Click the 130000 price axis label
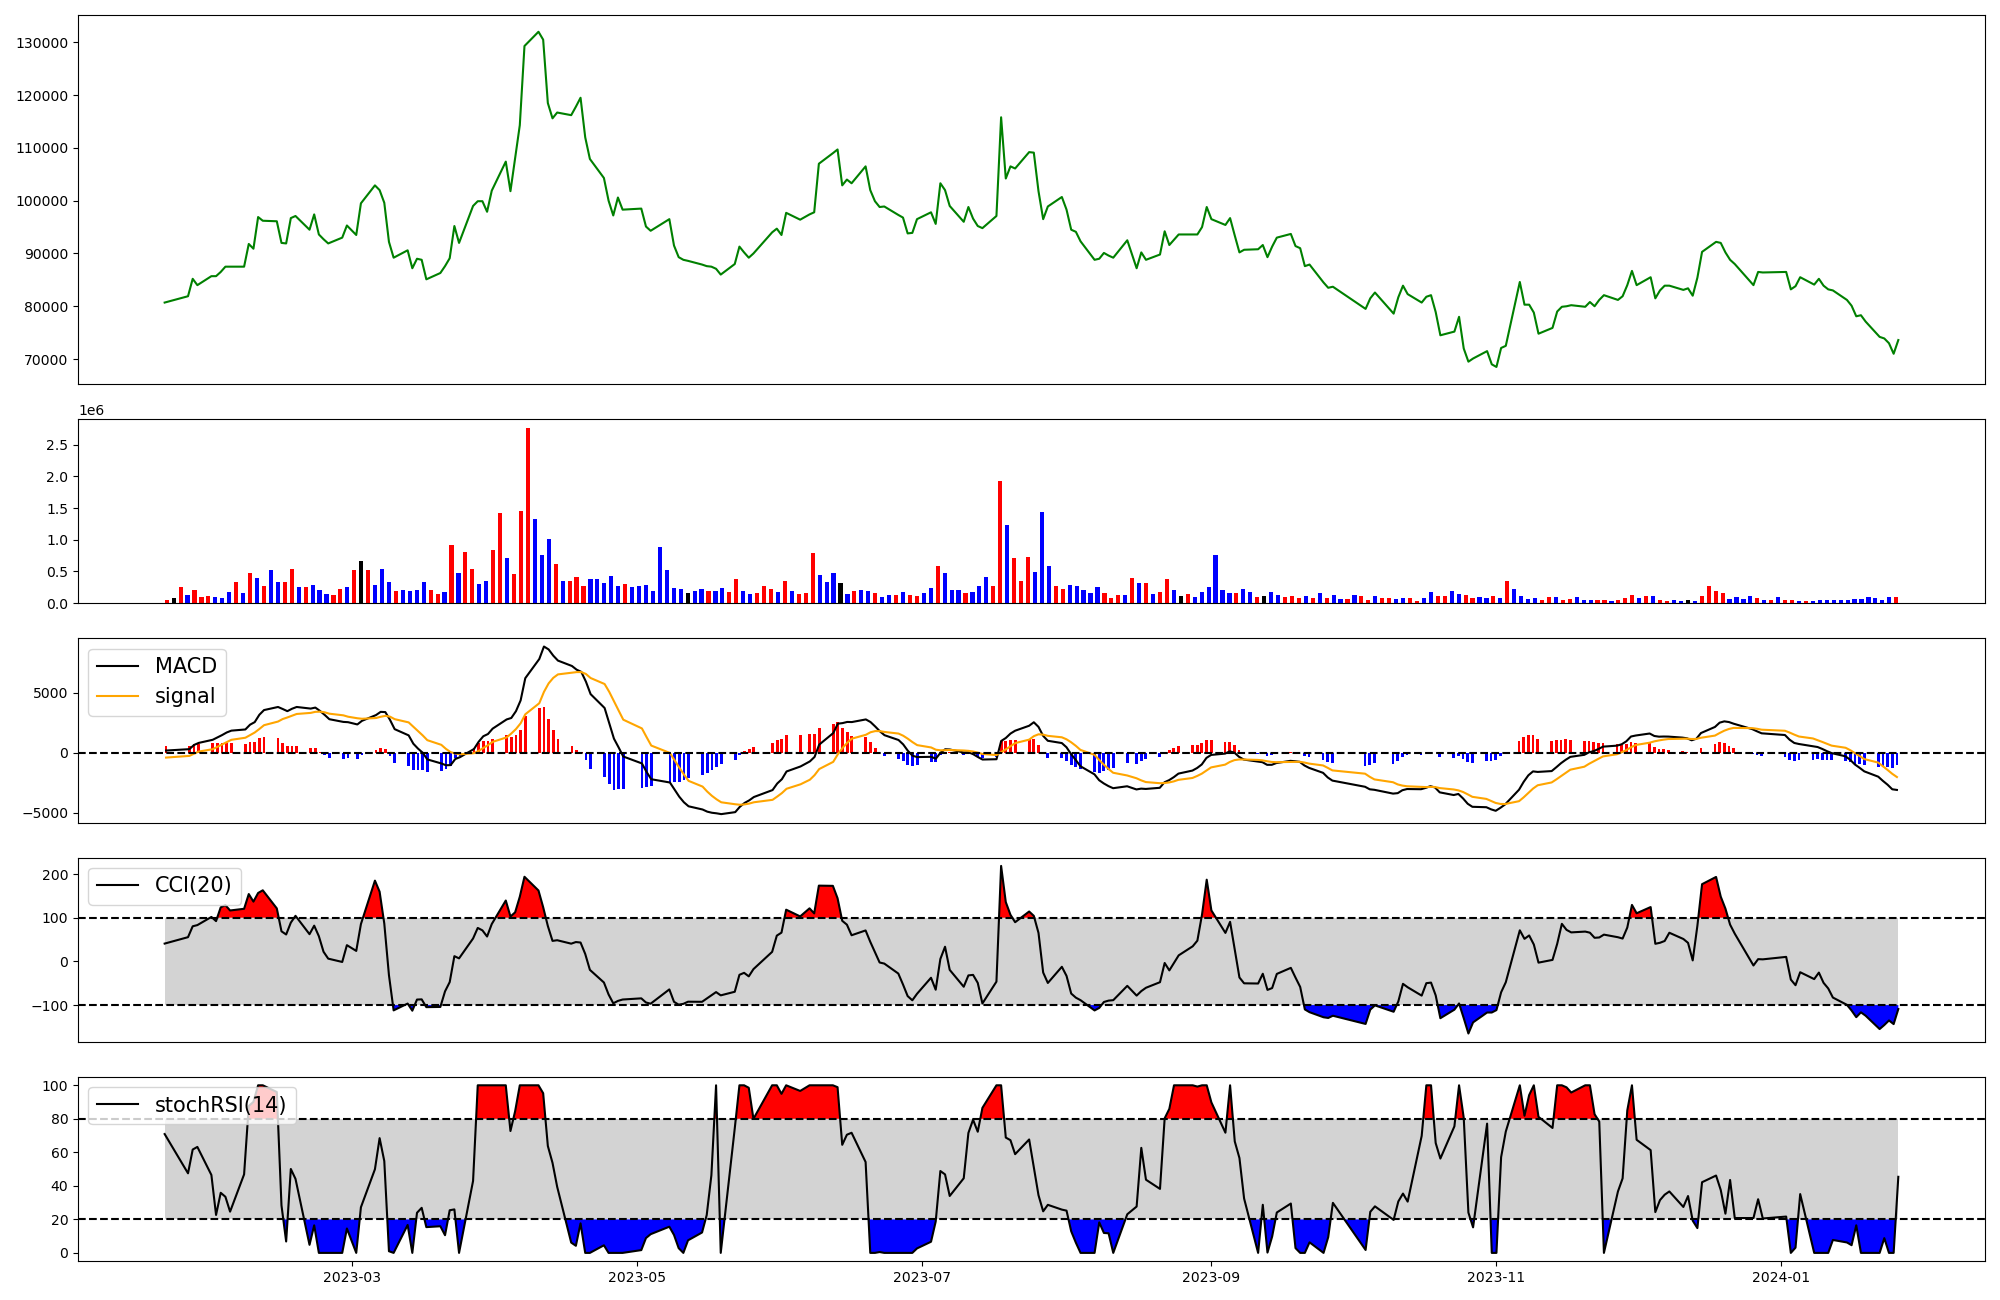 coord(42,43)
